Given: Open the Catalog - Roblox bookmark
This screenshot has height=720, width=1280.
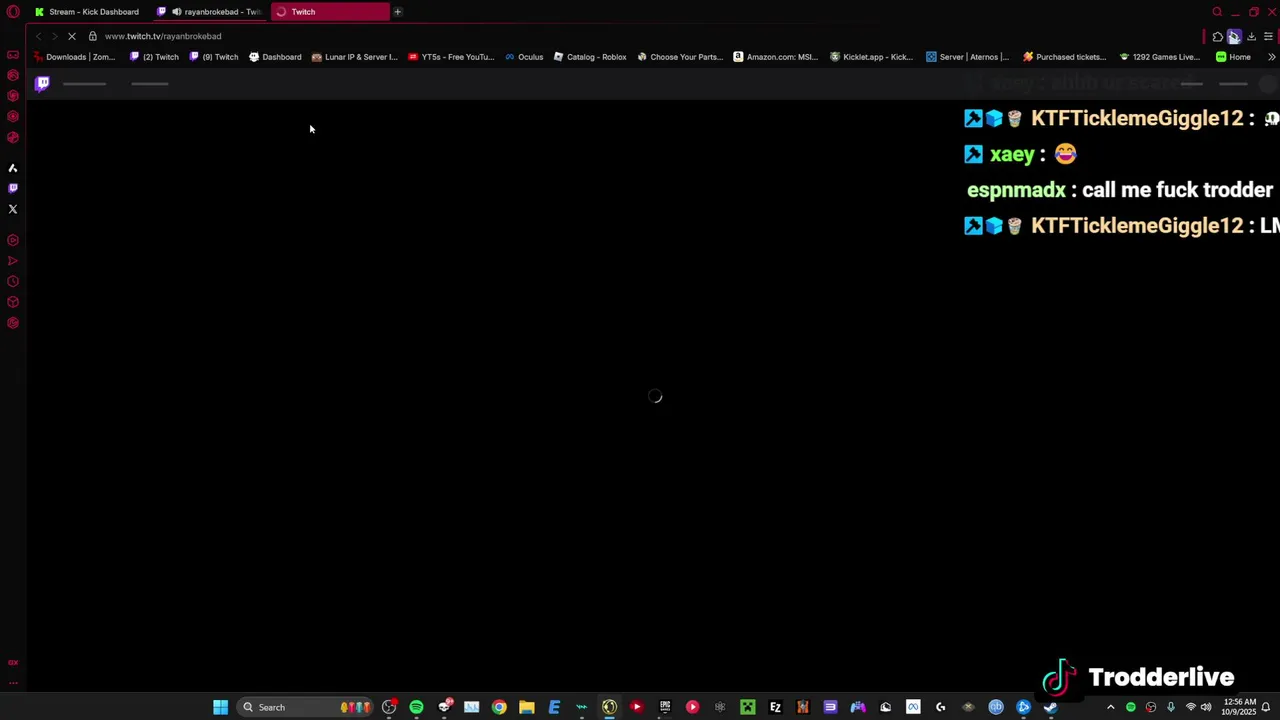Looking at the screenshot, I should pyautogui.click(x=590, y=57).
